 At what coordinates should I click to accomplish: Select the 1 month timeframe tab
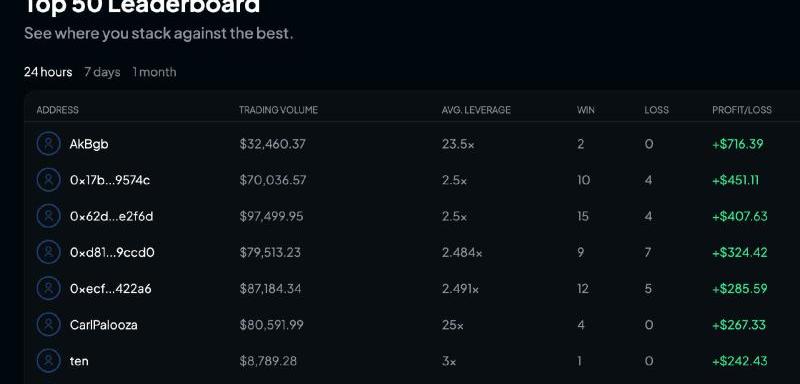tap(155, 72)
